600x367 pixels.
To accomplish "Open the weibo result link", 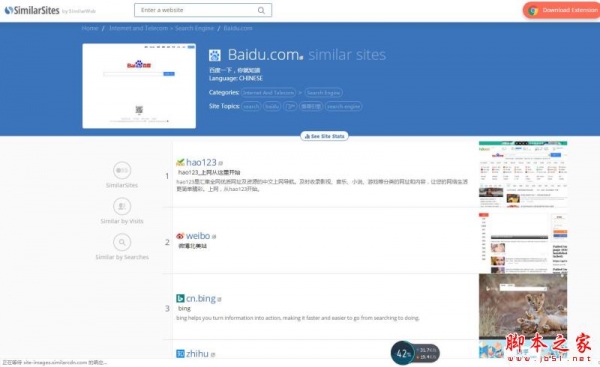I will [x=198, y=236].
